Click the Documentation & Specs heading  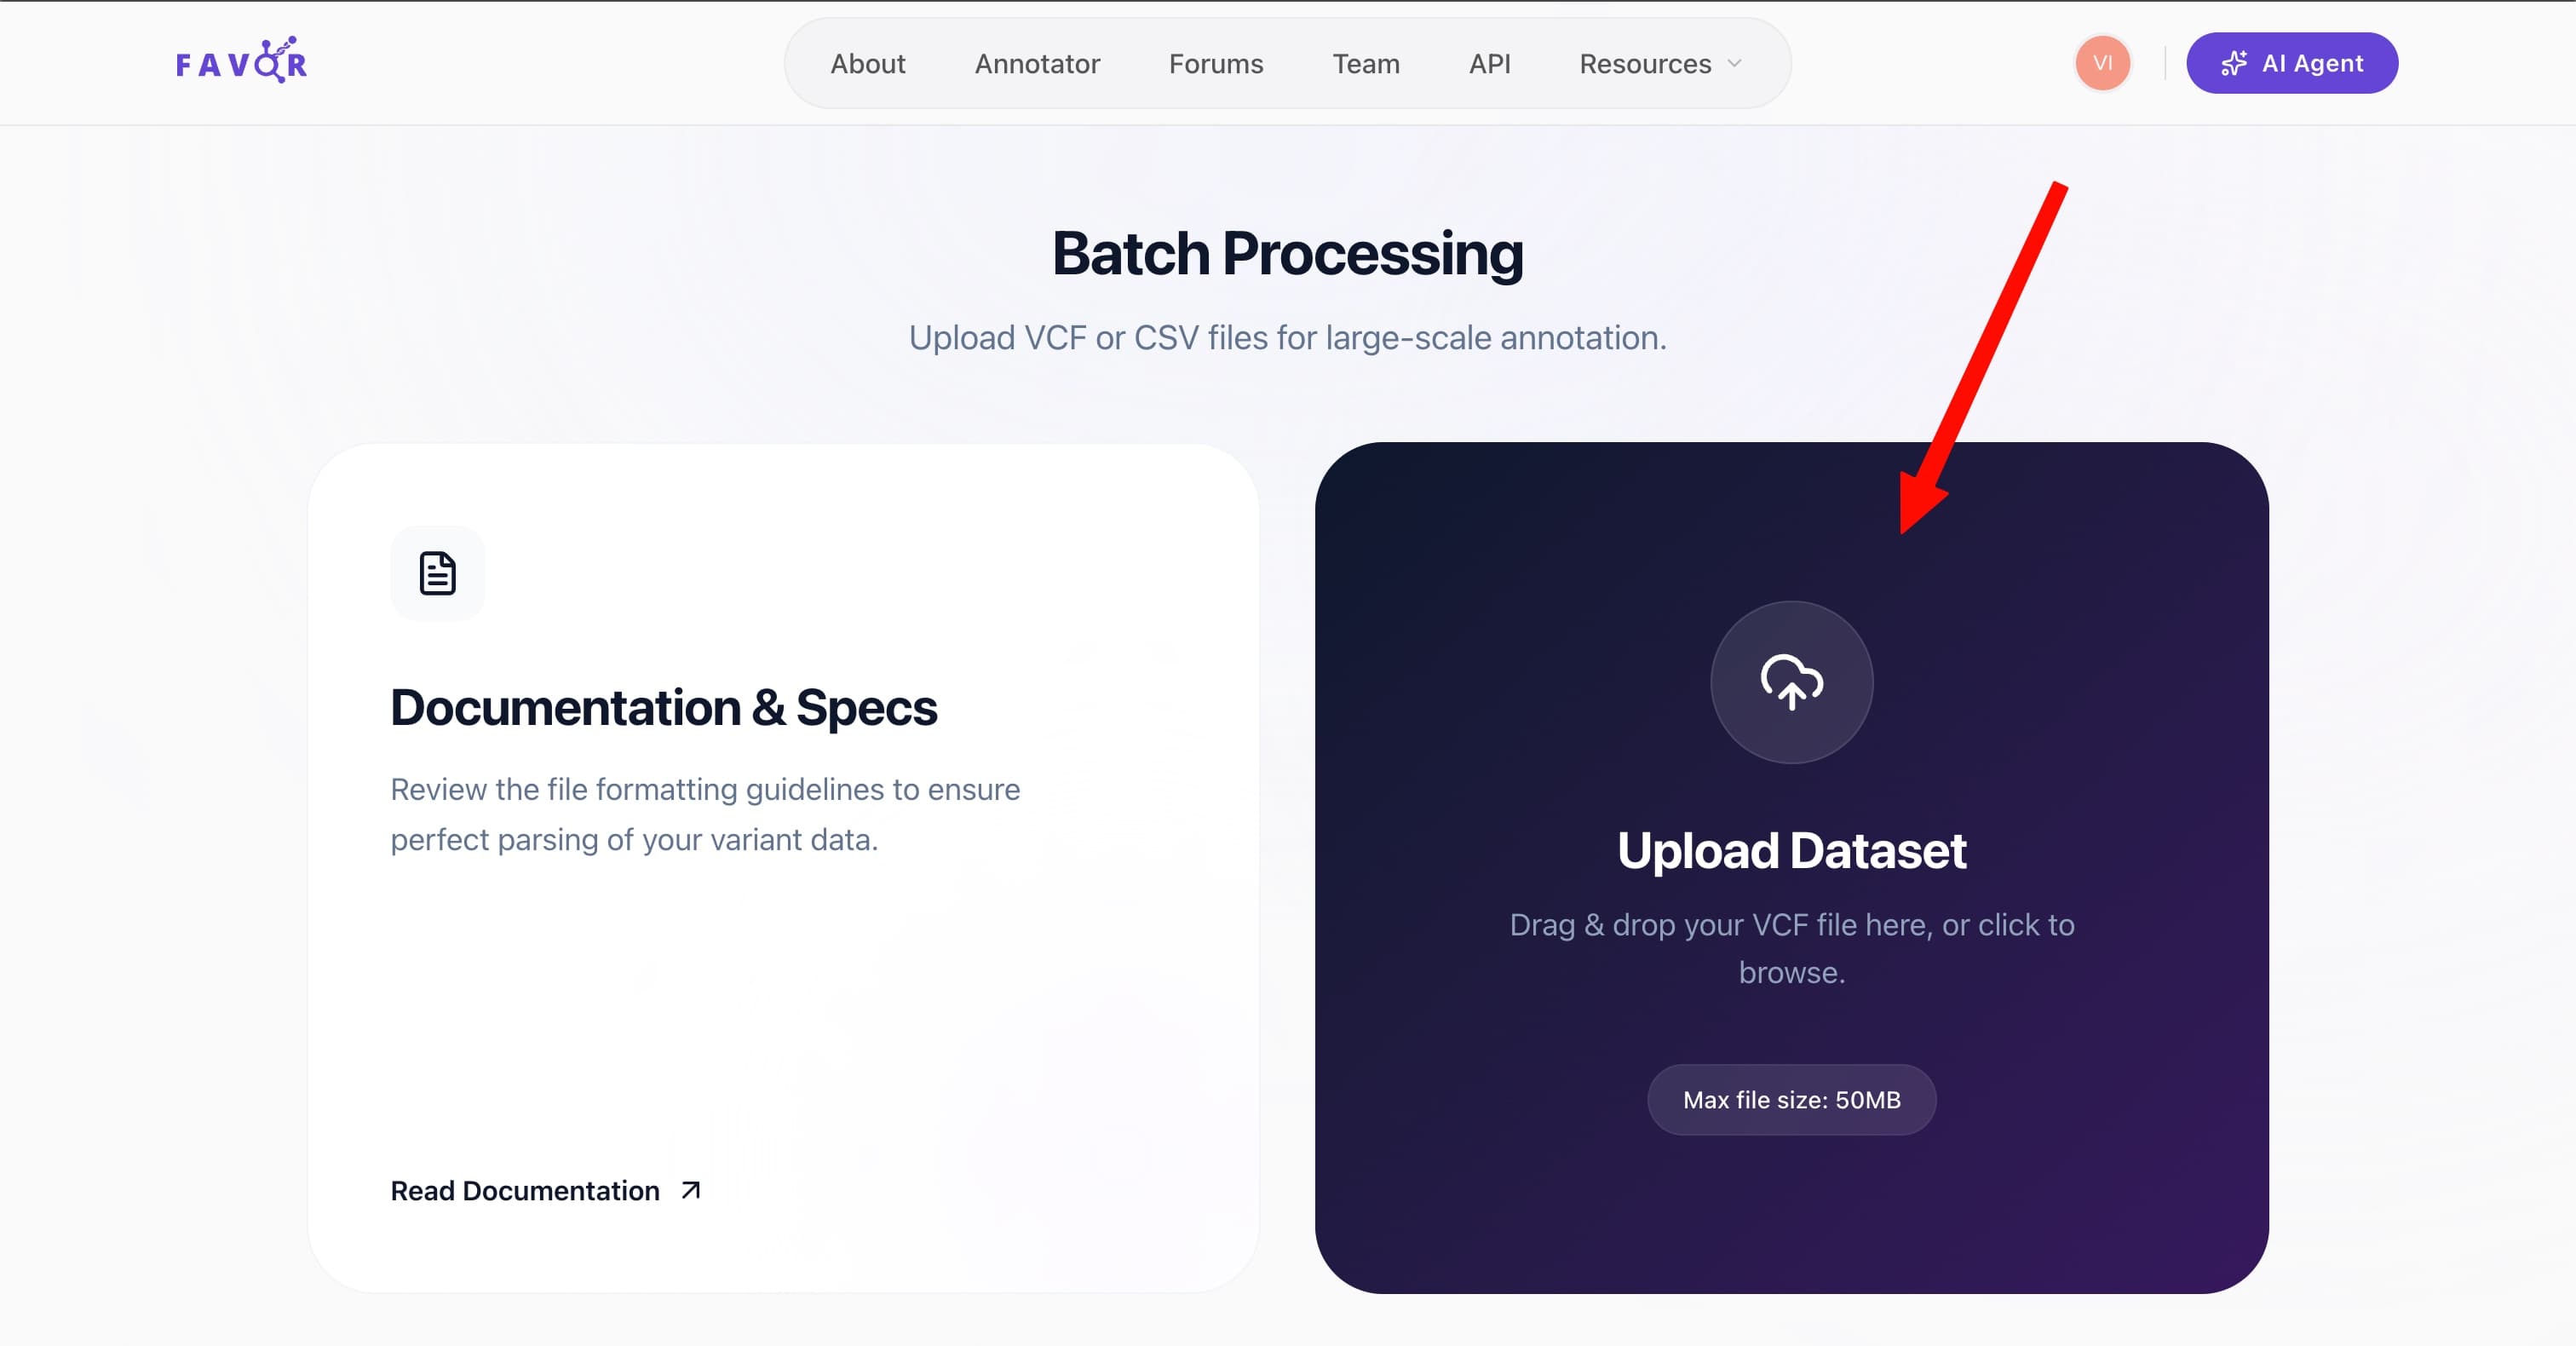(x=663, y=707)
